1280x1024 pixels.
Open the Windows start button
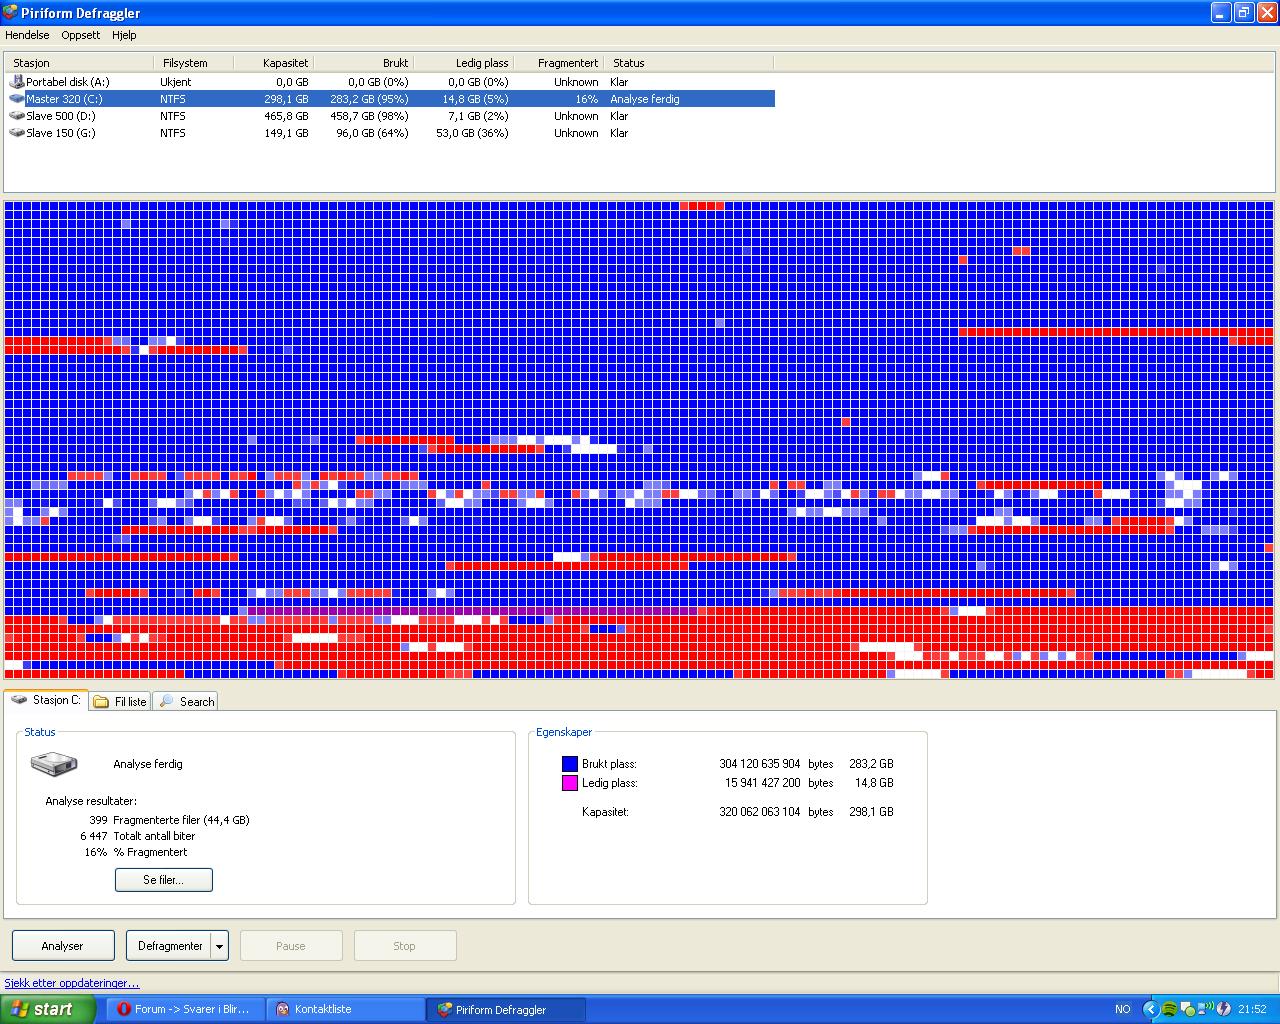47,1009
